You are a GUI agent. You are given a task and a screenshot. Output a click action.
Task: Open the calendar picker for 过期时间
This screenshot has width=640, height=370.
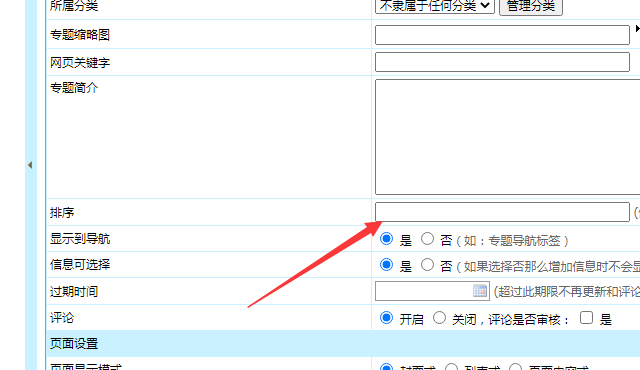click(x=480, y=291)
